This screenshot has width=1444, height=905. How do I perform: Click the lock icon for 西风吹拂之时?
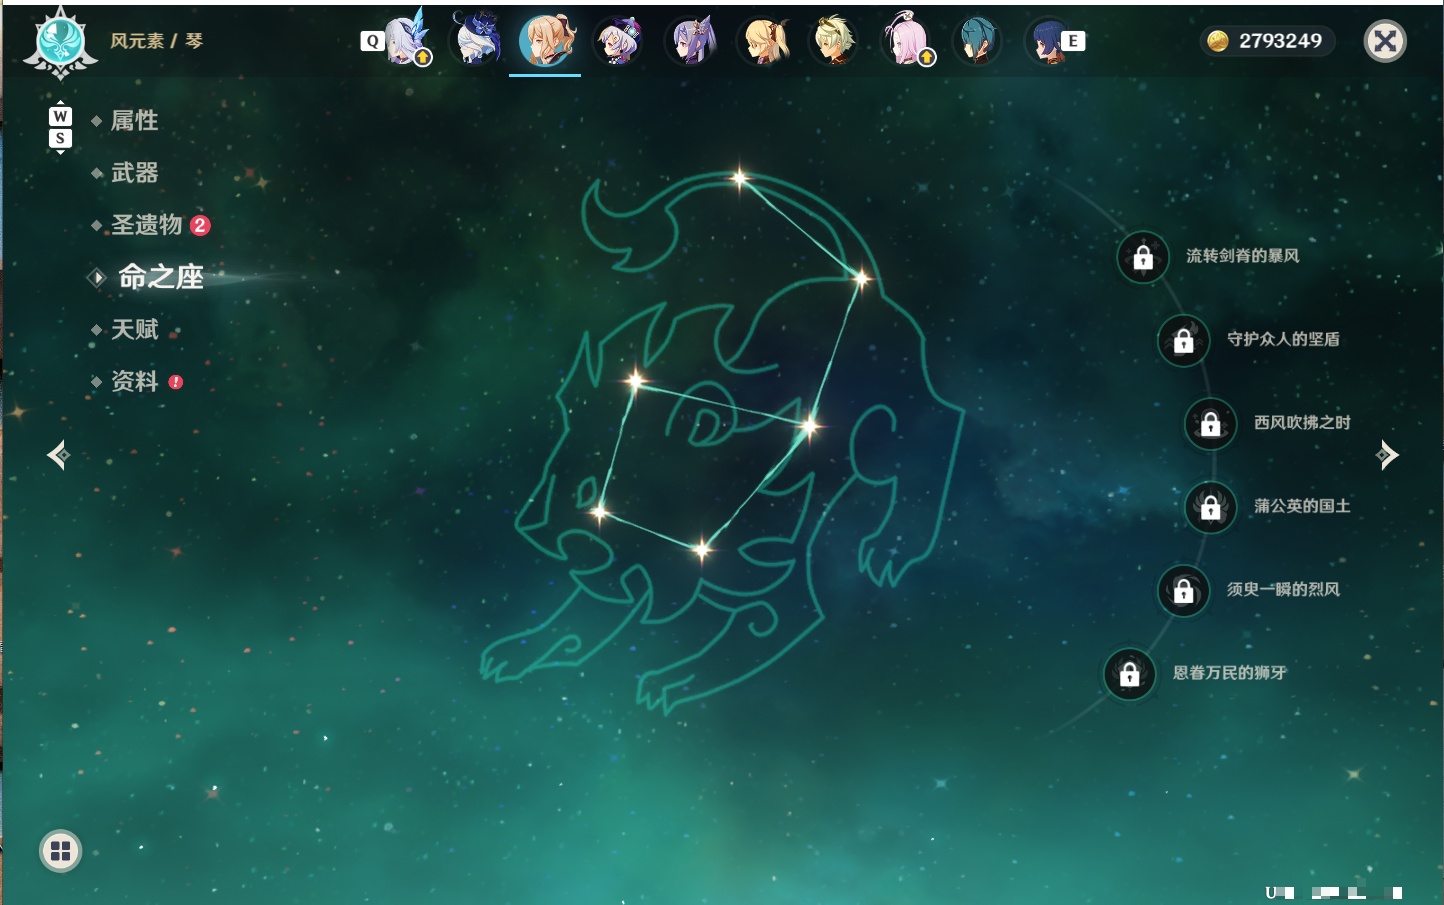click(1211, 424)
